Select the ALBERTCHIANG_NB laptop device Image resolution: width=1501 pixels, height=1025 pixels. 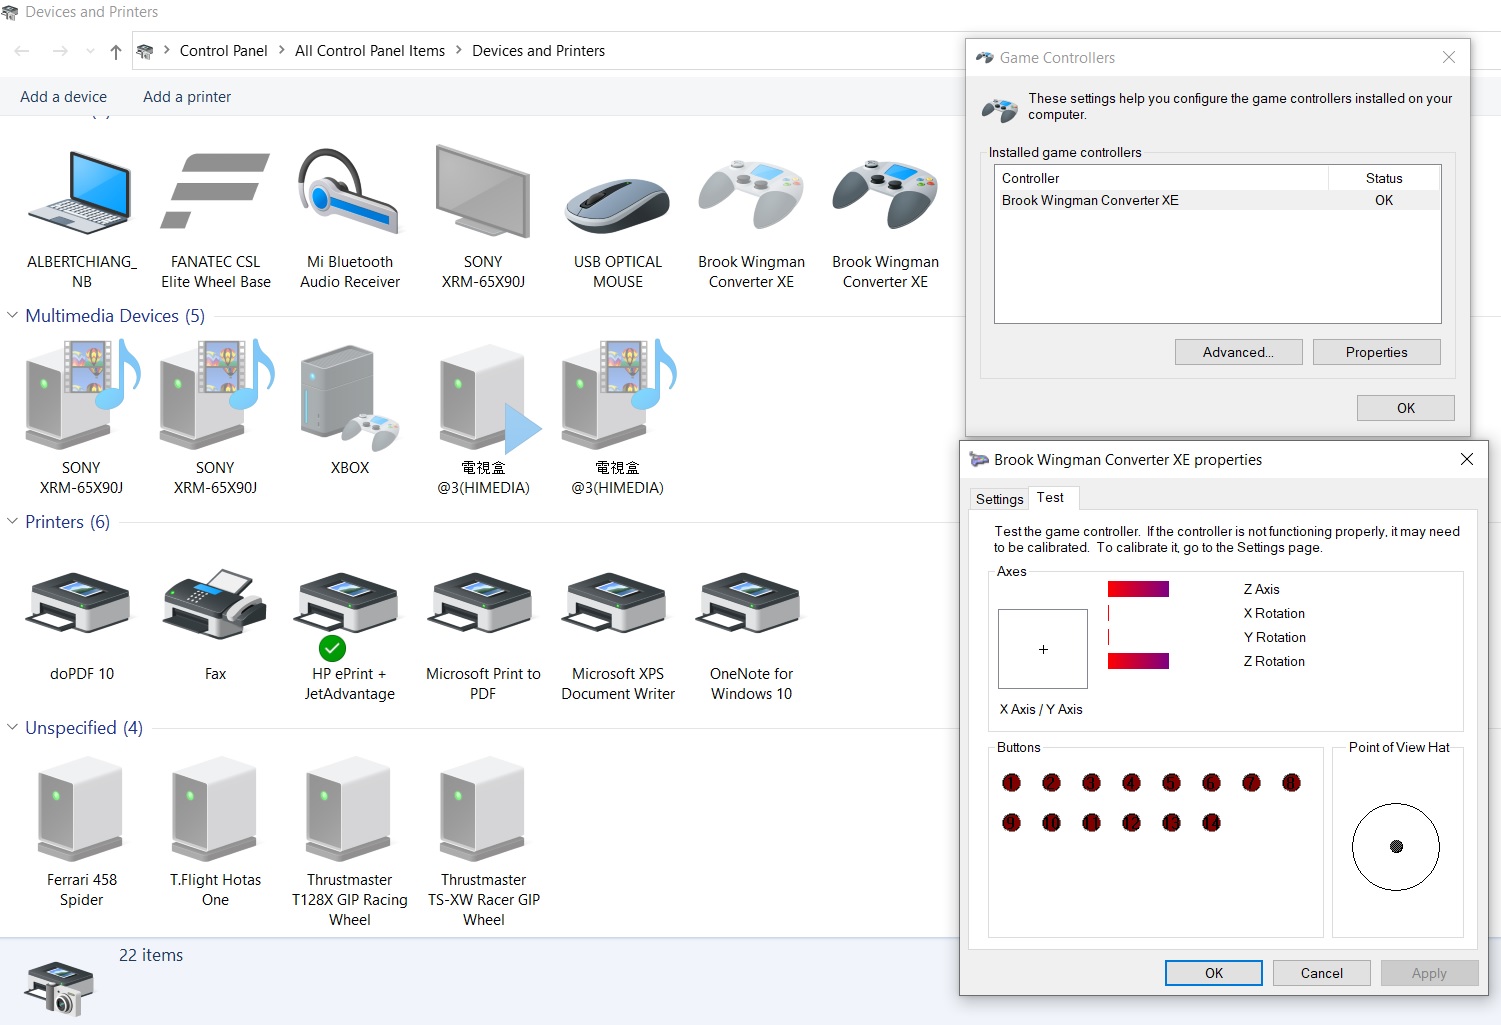81,218
